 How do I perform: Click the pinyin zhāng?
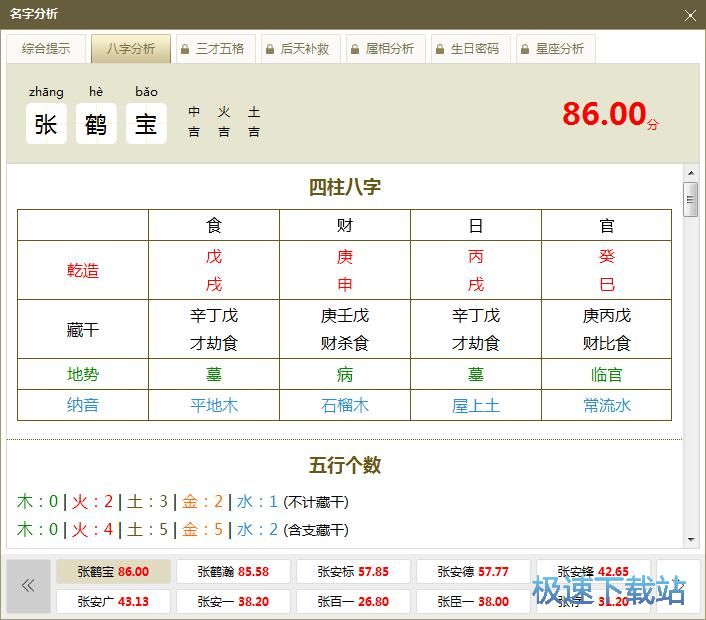tap(46, 92)
